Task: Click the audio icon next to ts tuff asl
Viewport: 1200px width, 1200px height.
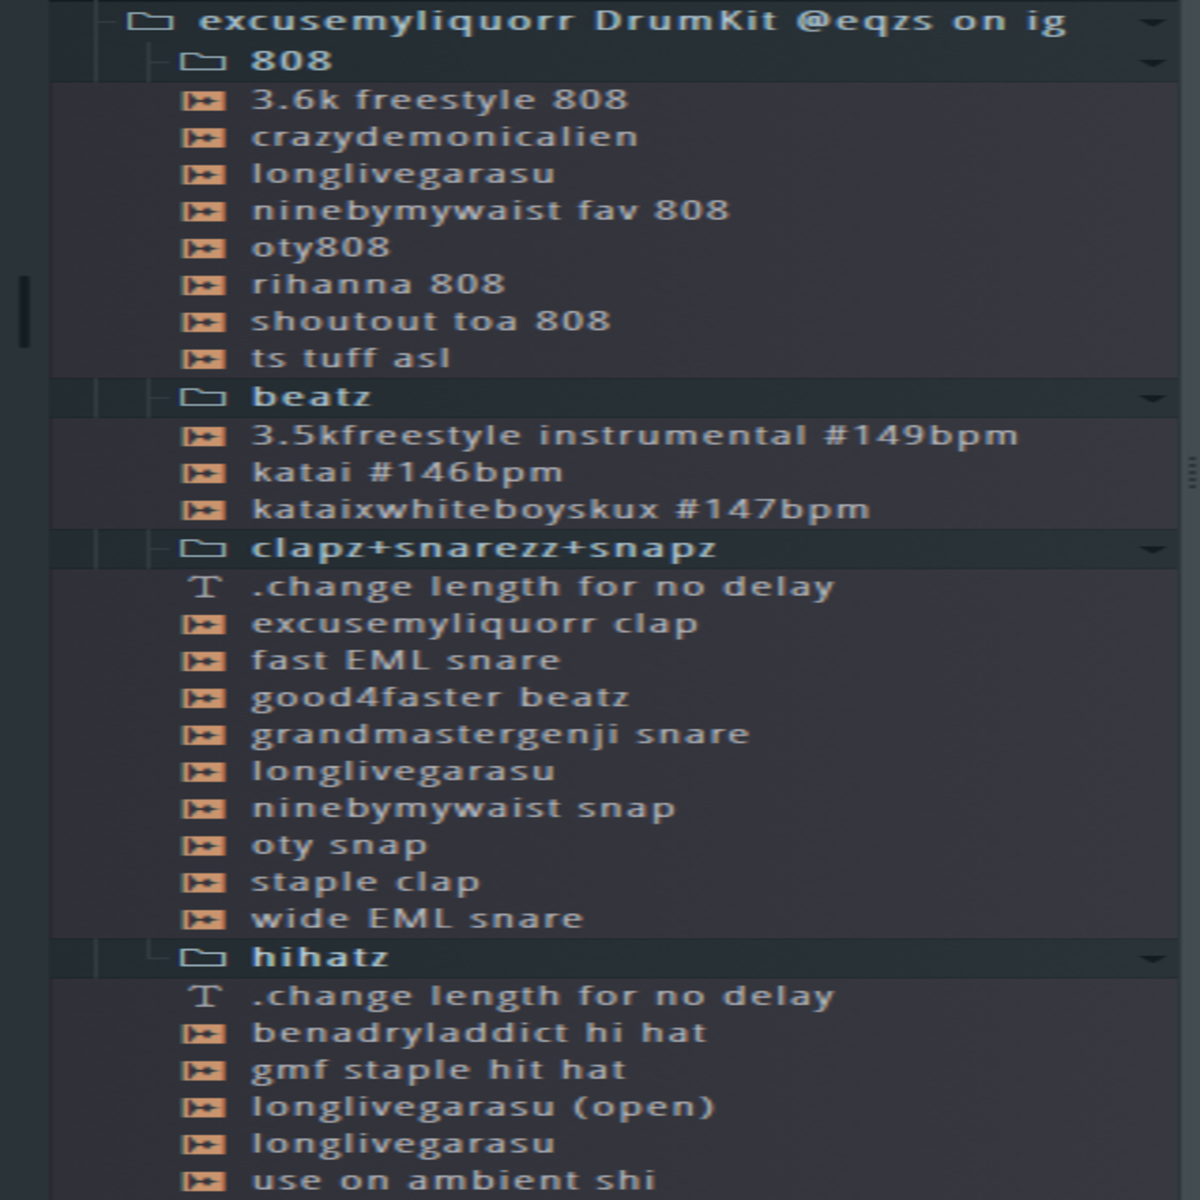Action: click(203, 360)
